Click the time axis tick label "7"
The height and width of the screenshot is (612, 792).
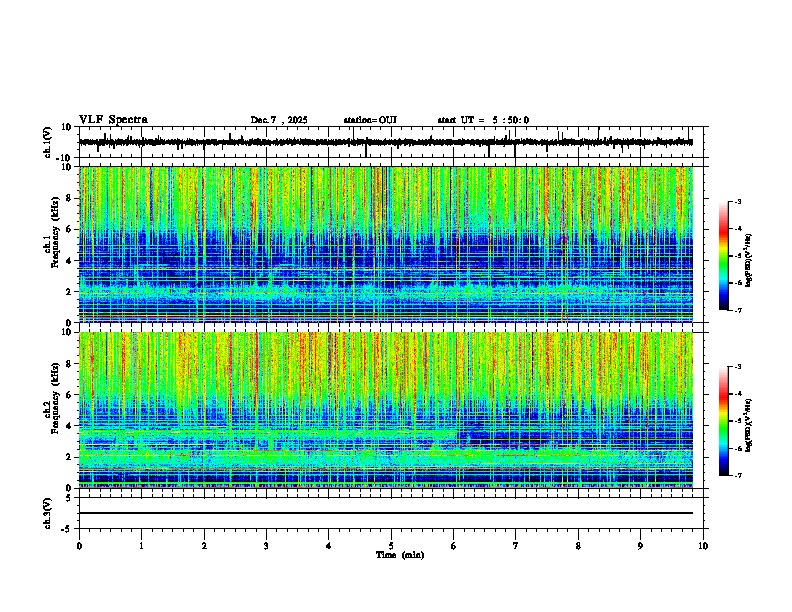coord(516,546)
